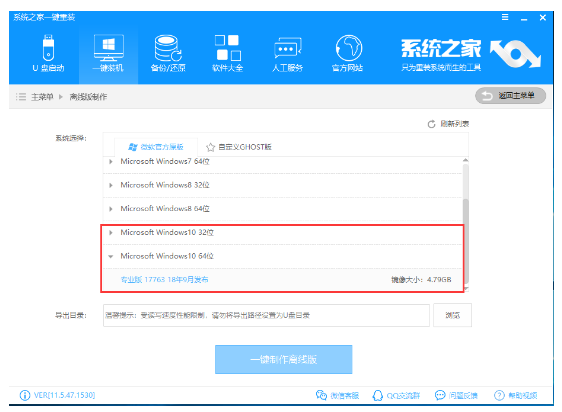Open the 备份/还原 backup restore tool
562x412 pixels.
point(168,53)
